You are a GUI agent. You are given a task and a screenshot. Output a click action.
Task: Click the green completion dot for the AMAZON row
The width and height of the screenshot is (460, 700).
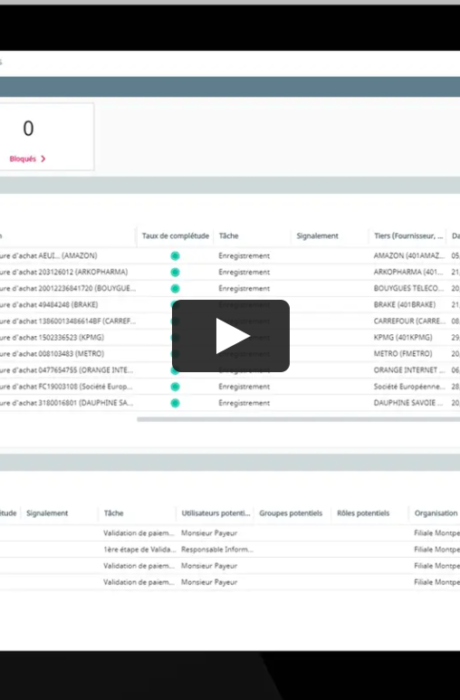pos(175,256)
